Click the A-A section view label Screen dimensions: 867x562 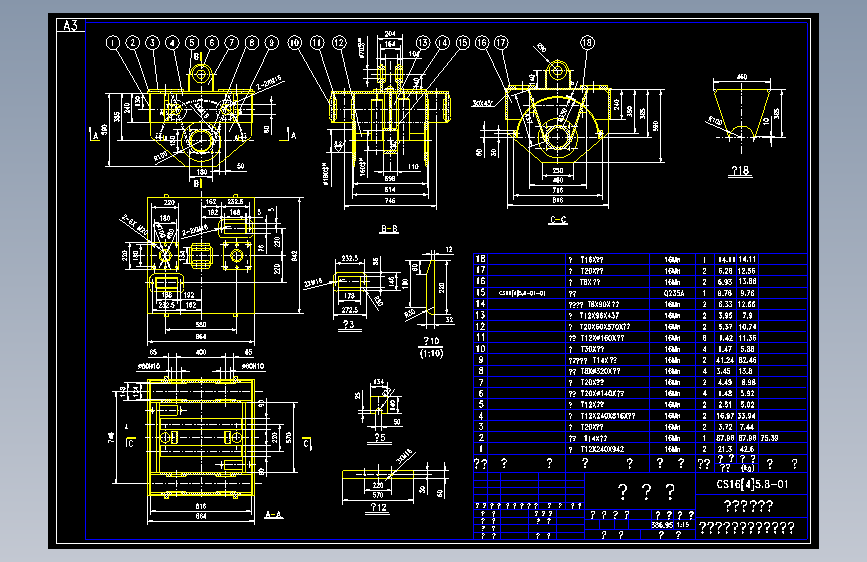[273, 514]
